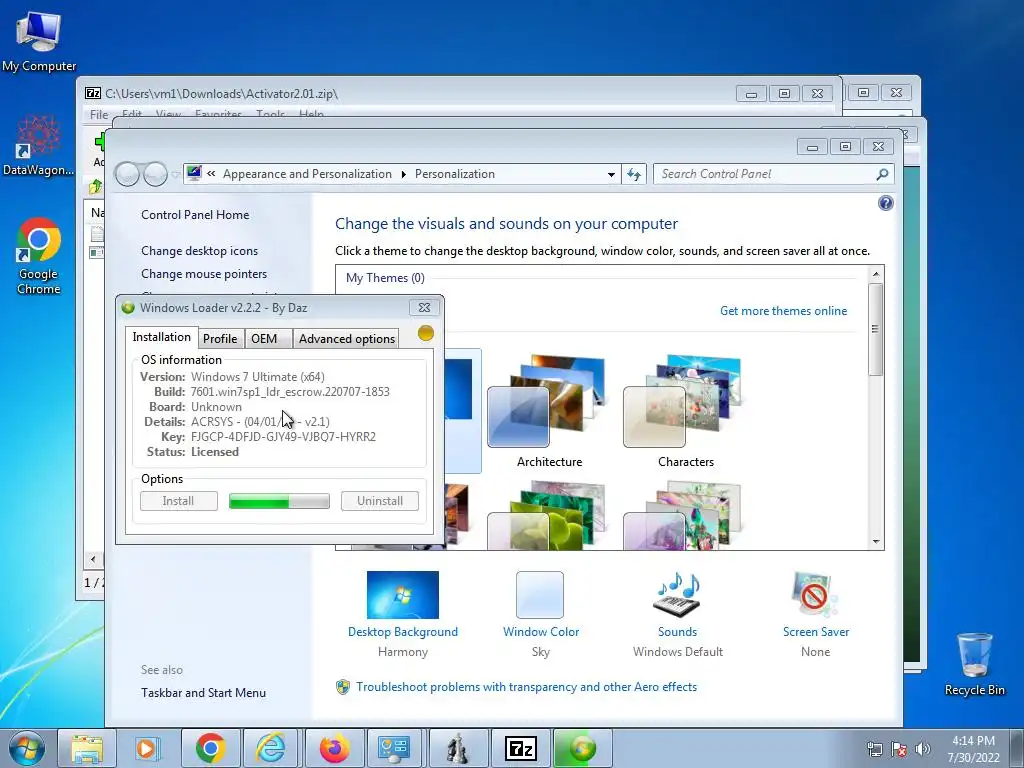Screen dimensions: 1024x768
Task: Open DataWagon desktop shortcut
Action: click(39, 145)
